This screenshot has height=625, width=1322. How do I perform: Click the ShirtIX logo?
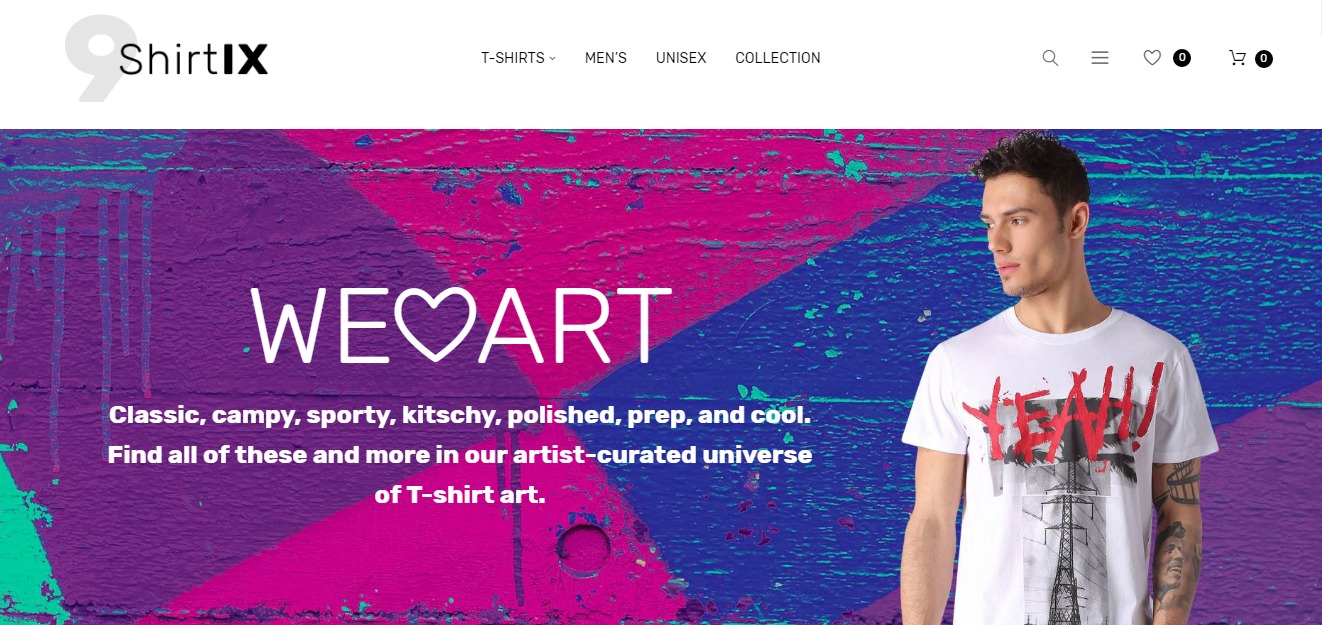coord(166,58)
